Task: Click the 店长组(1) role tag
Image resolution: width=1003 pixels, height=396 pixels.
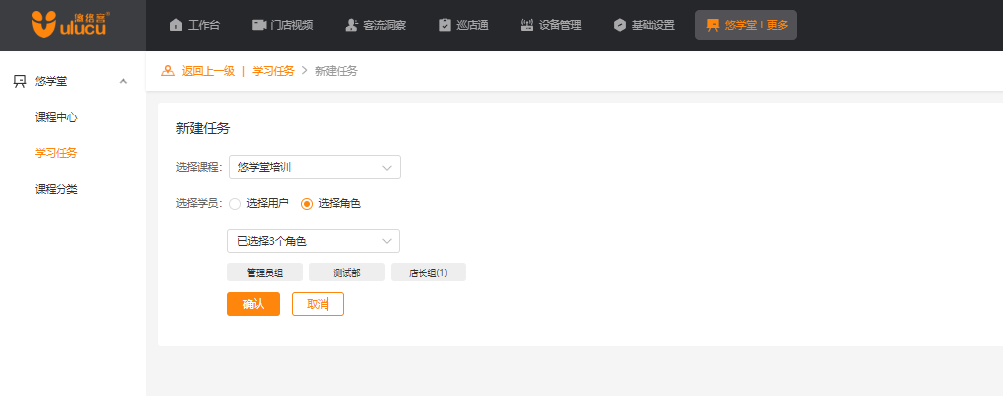Action: [429, 273]
